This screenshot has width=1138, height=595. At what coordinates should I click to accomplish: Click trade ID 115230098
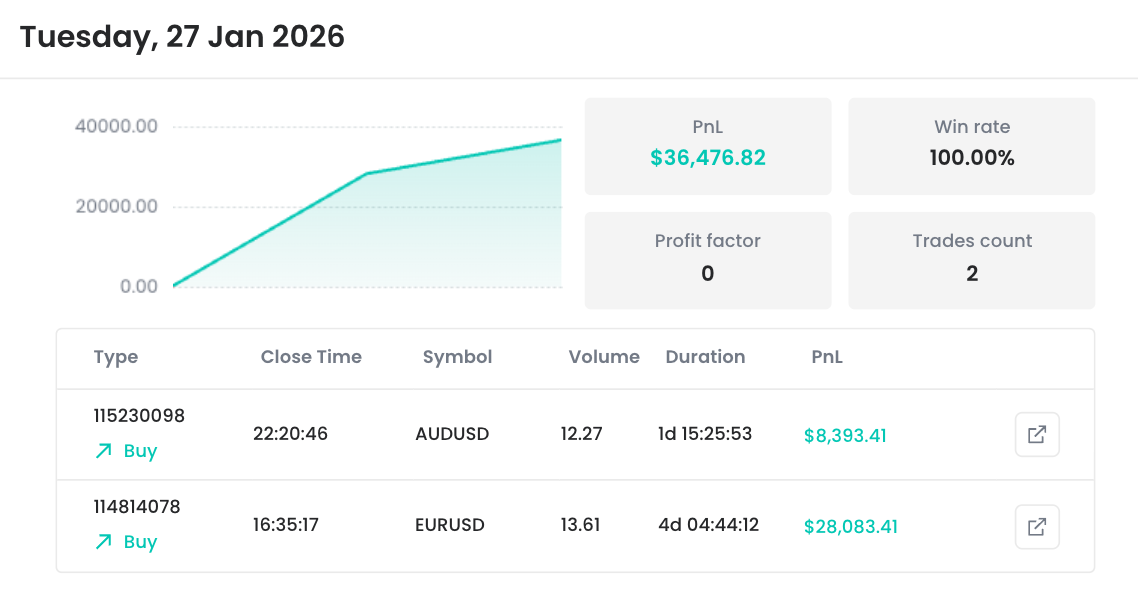click(x=139, y=416)
